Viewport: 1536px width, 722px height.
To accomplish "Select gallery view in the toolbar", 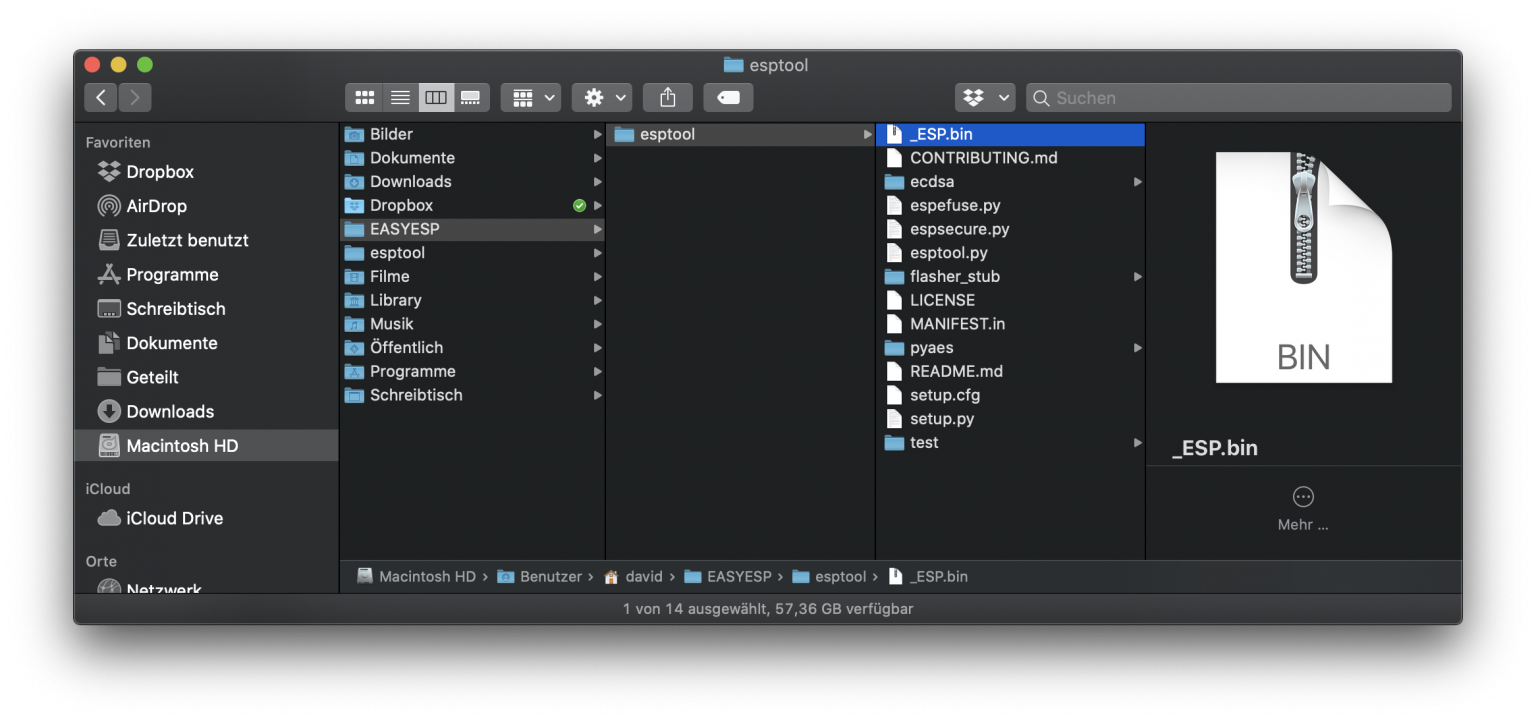I will (470, 97).
